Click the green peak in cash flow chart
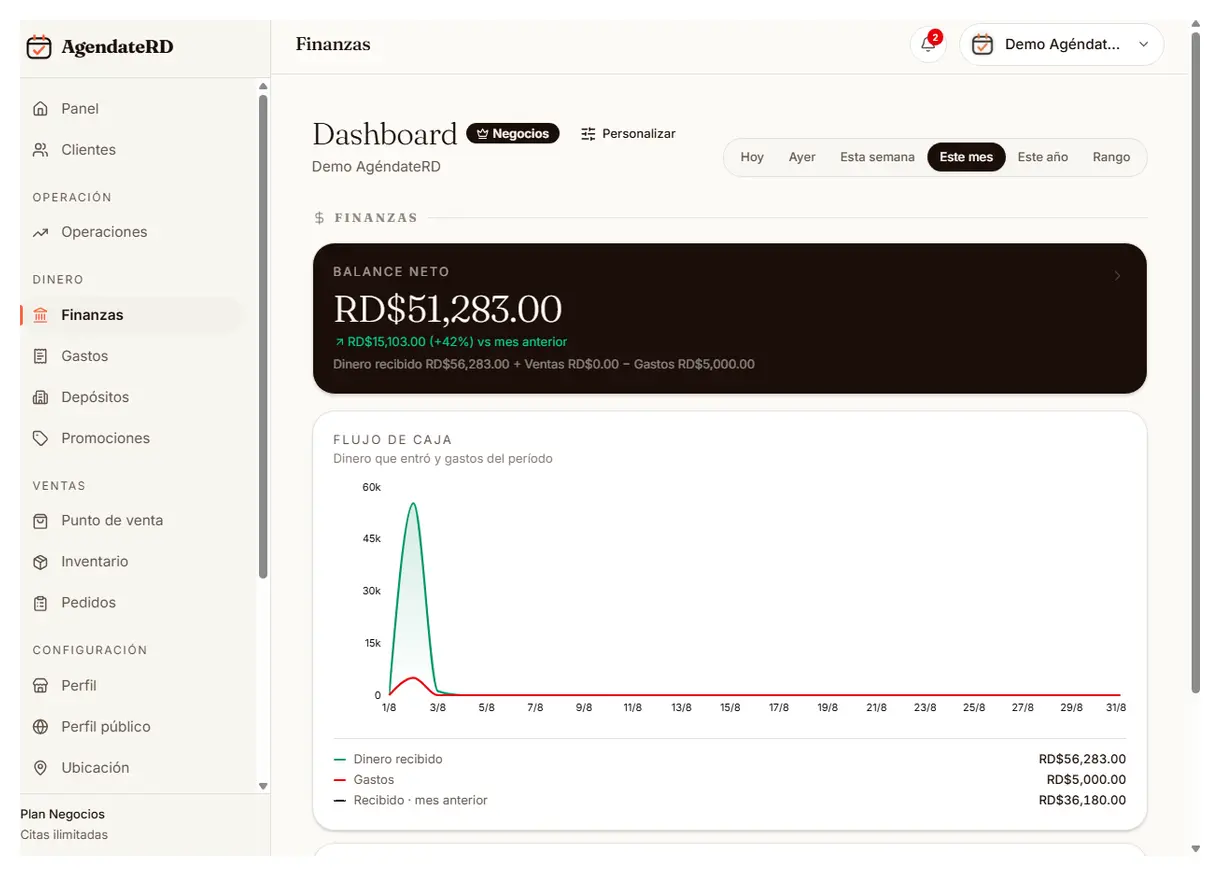This screenshot has width=1220, height=876. click(413, 504)
